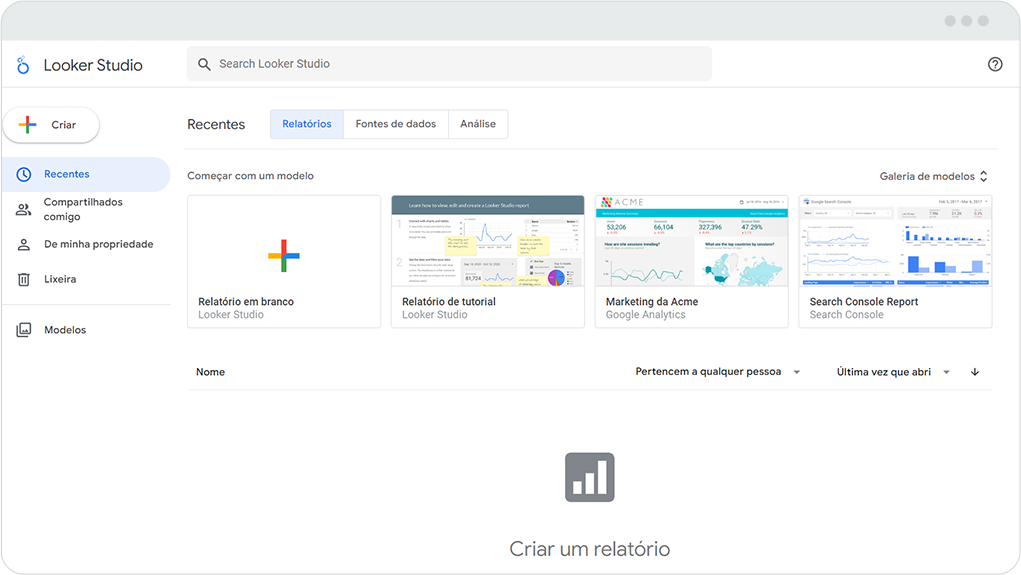The width and height of the screenshot is (1021, 575).
Task: Click the Relatório em branco title text
Action: point(246,302)
